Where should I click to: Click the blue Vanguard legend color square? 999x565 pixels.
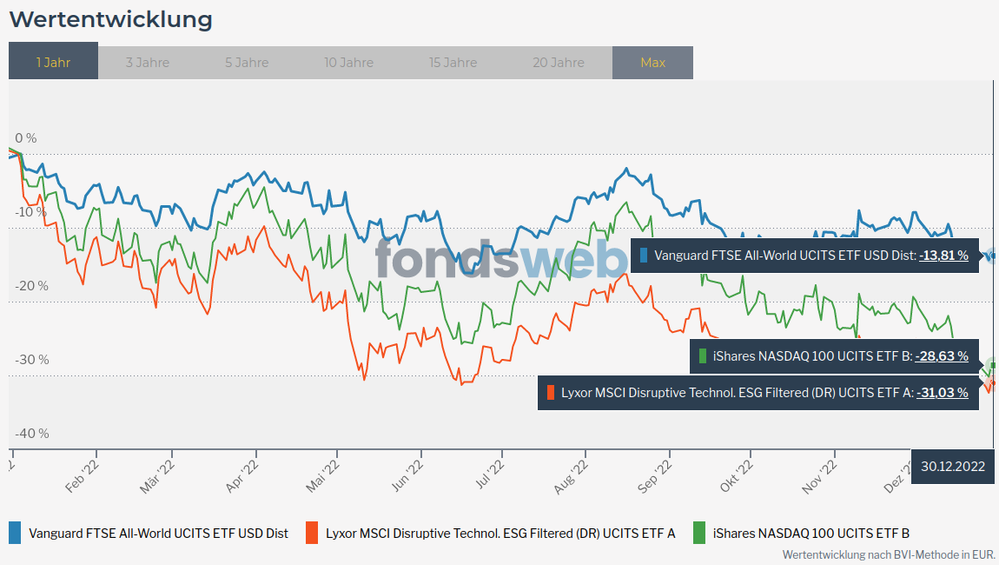15,533
